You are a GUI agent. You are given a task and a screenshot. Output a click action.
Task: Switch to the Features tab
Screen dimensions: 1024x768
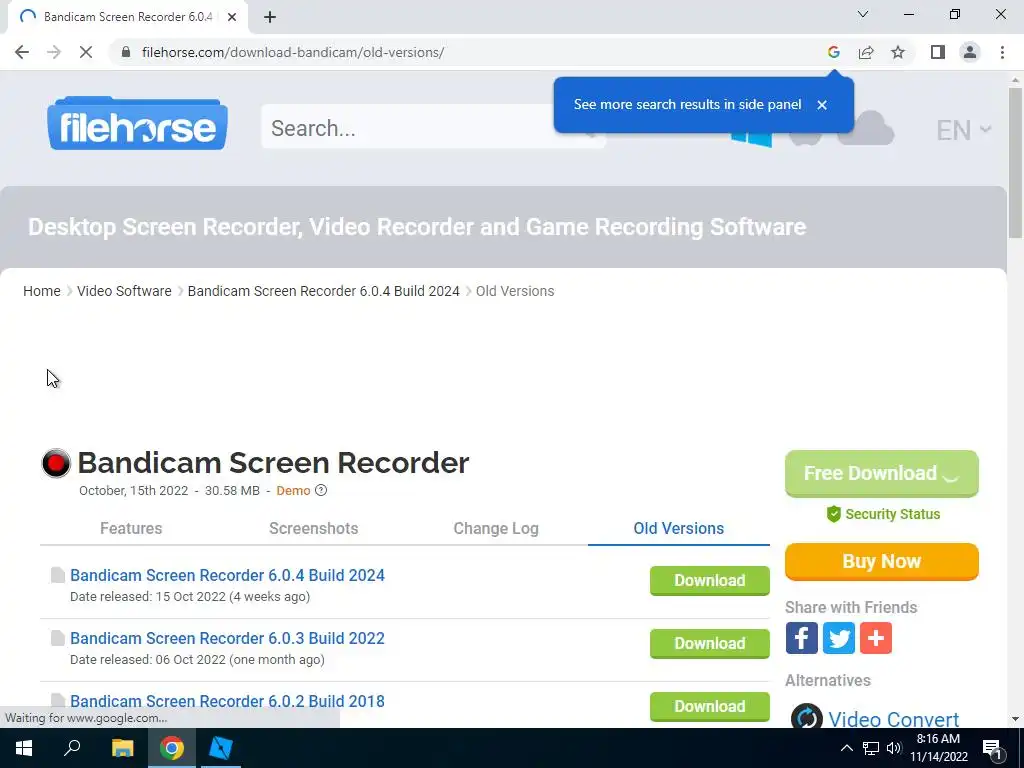click(131, 528)
